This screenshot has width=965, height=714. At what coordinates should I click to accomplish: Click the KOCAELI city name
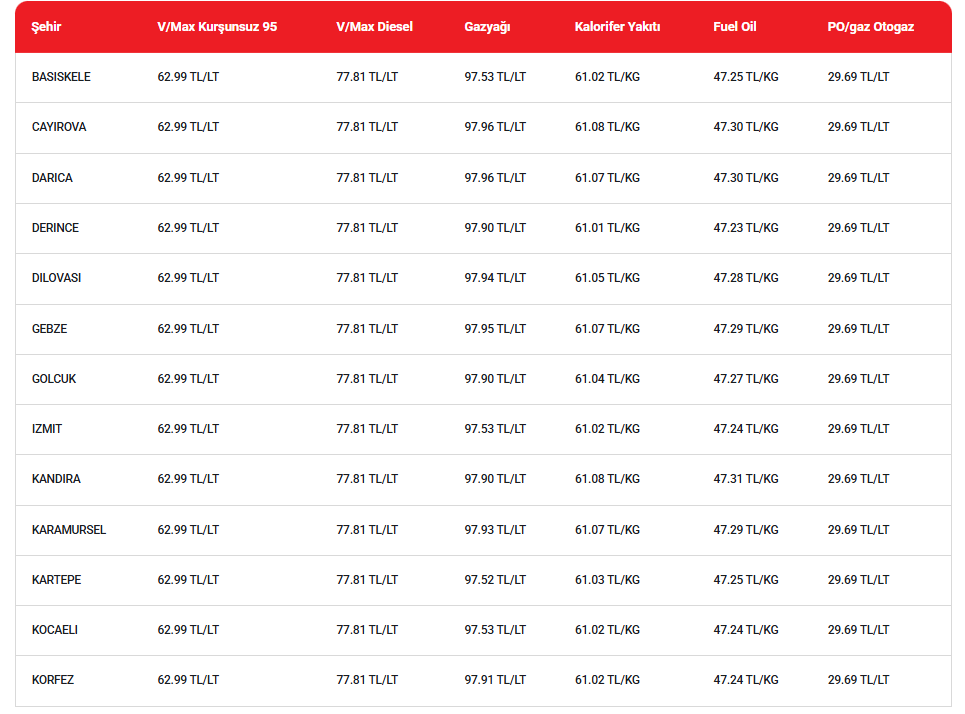click(55, 630)
